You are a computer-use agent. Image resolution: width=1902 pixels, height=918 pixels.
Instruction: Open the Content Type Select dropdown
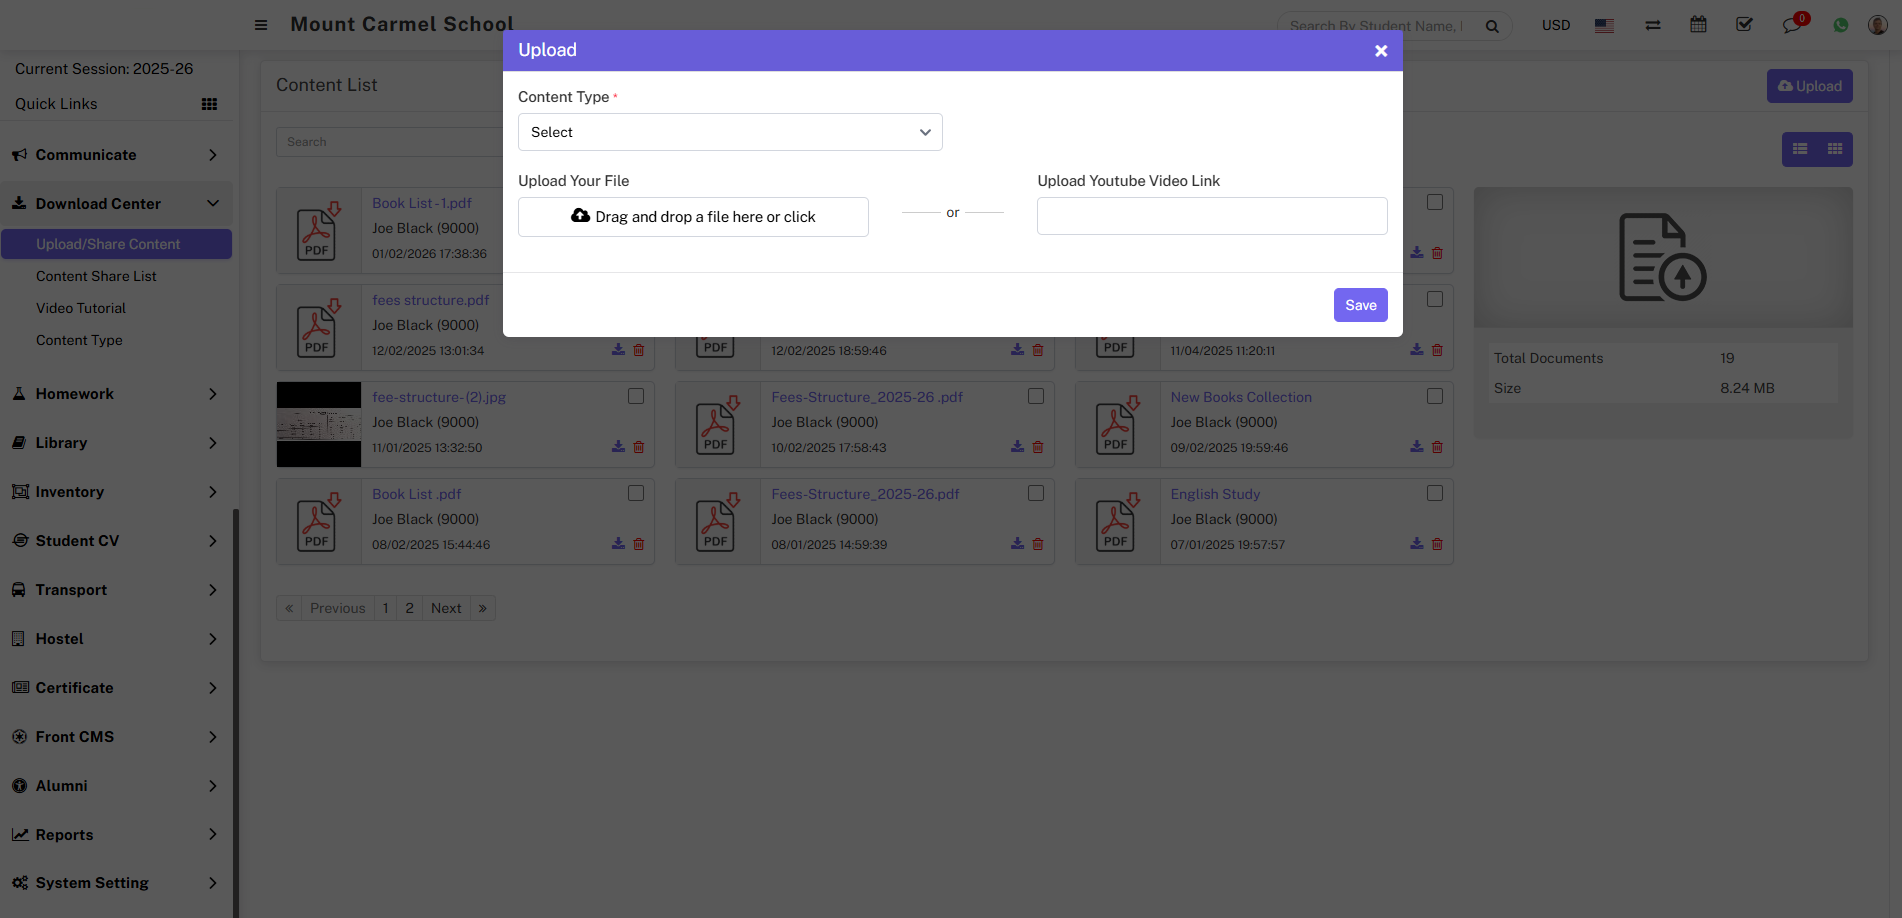[729, 132]
